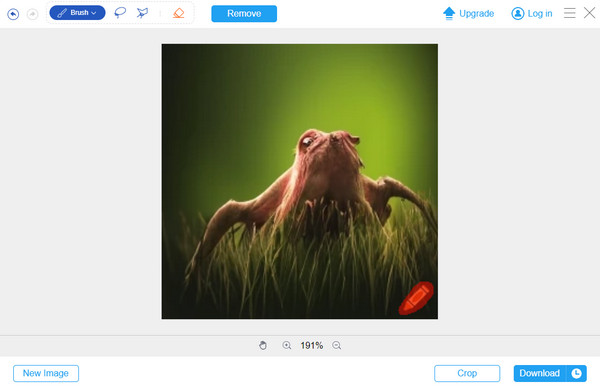Click the New Image button
This screenshot has height=389, width=600.
pyautogui.click(x=46, y=373)
